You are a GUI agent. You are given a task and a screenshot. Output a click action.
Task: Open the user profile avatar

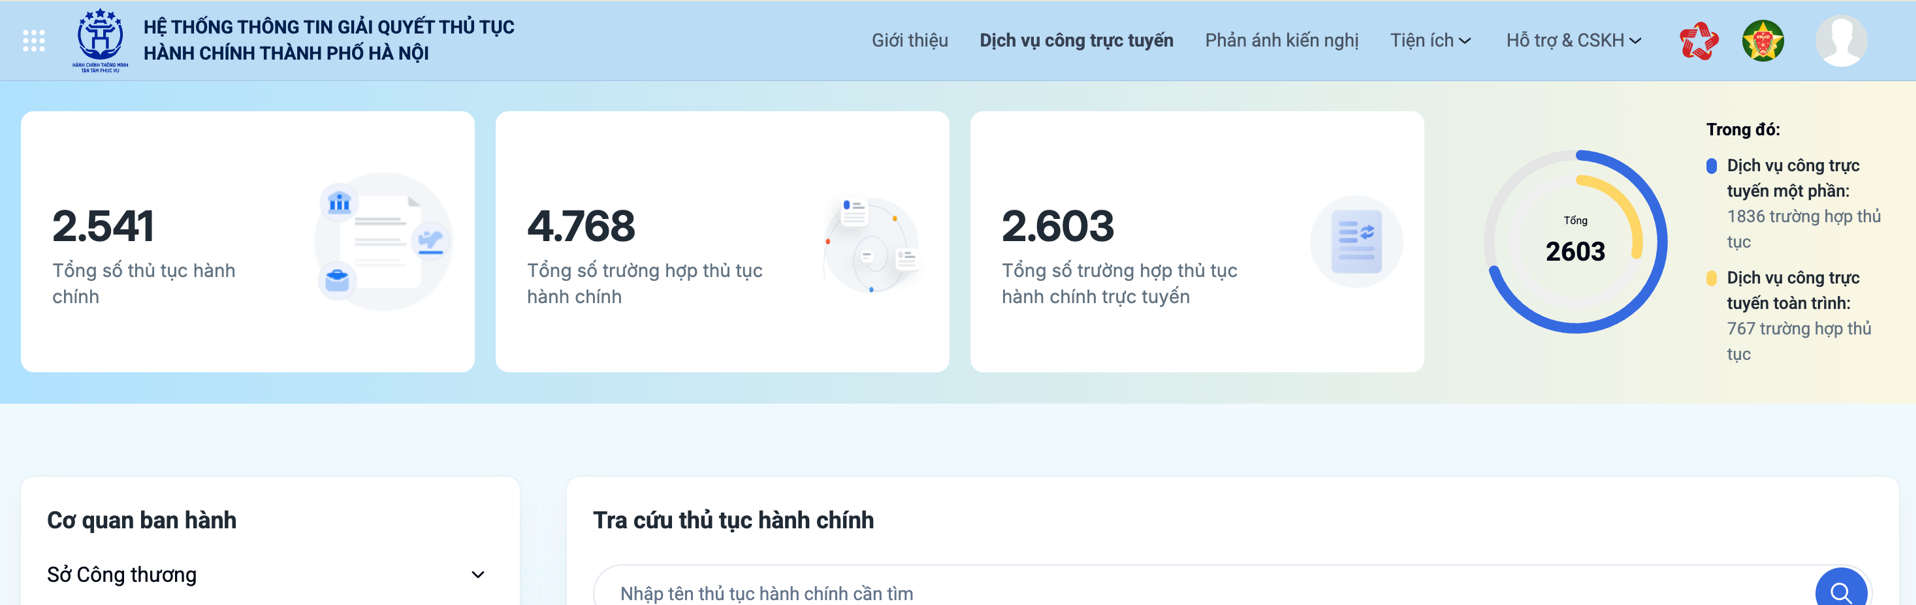1841,41
